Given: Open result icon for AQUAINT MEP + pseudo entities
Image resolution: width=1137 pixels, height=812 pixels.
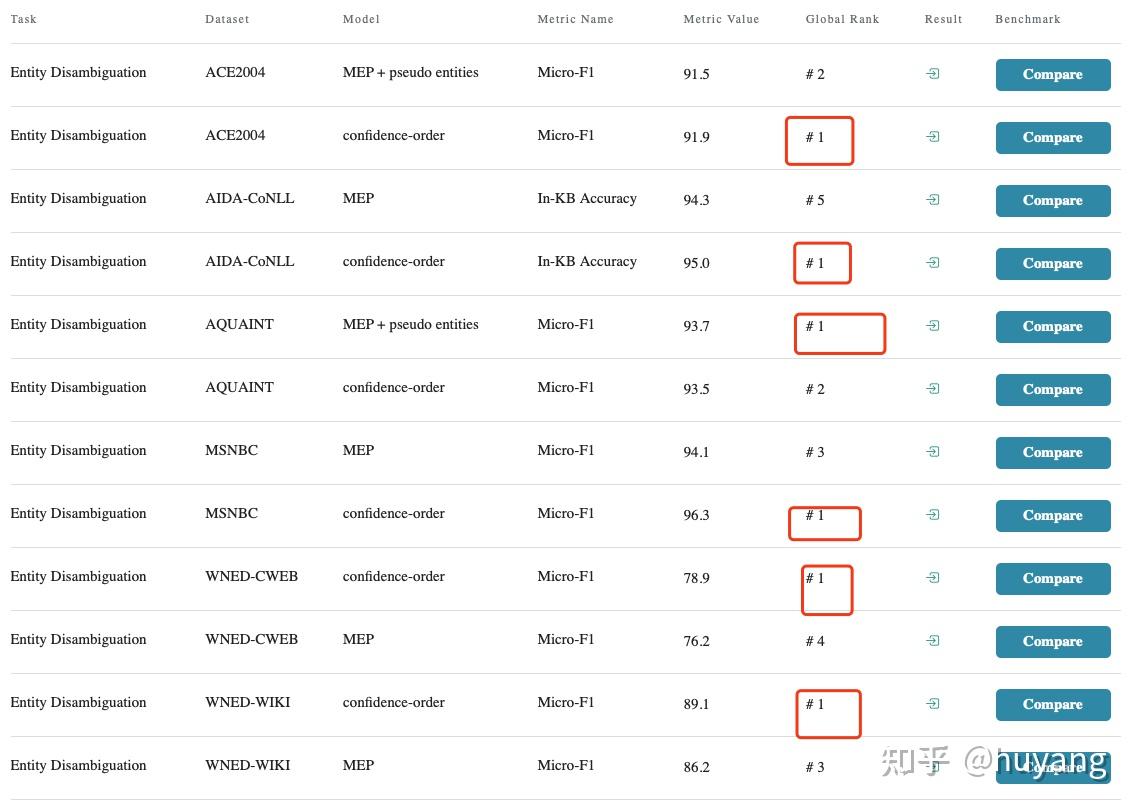Looking at the screenshot, I should tap(932, 326).
